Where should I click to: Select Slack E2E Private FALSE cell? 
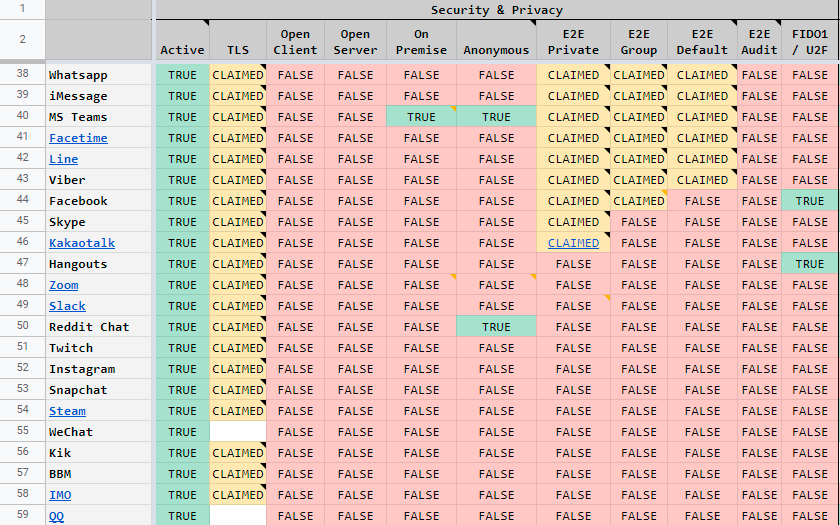(573, 306)
